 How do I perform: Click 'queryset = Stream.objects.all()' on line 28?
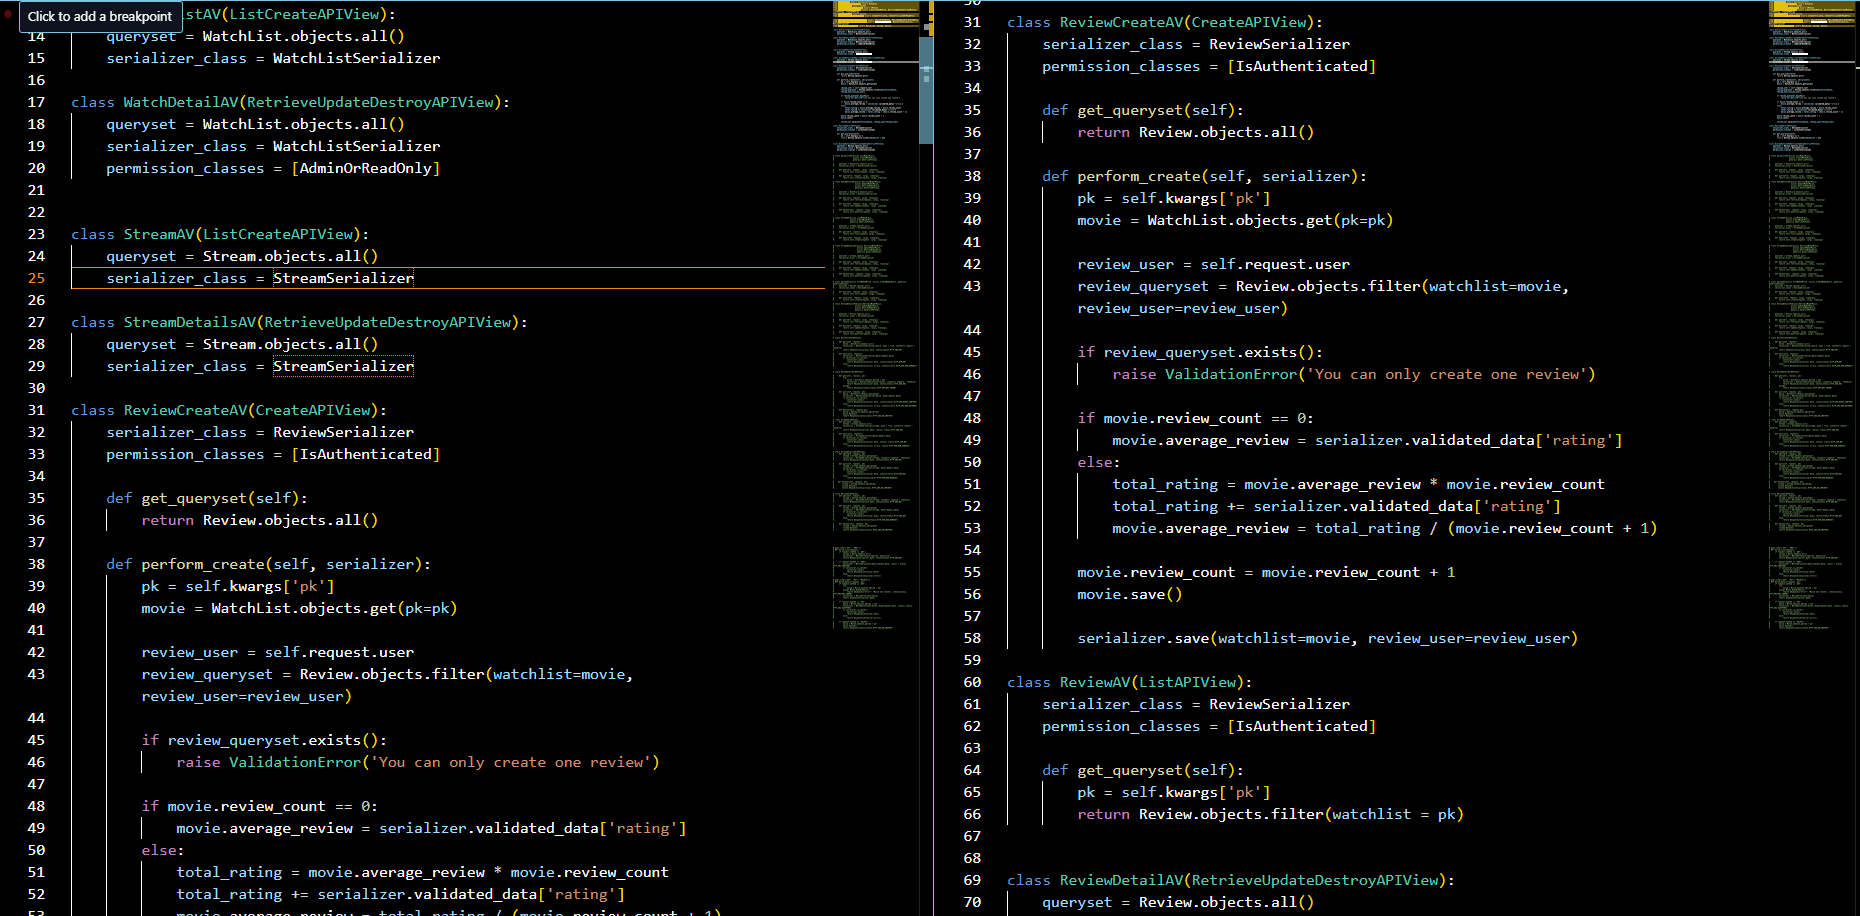coord(242,344)
